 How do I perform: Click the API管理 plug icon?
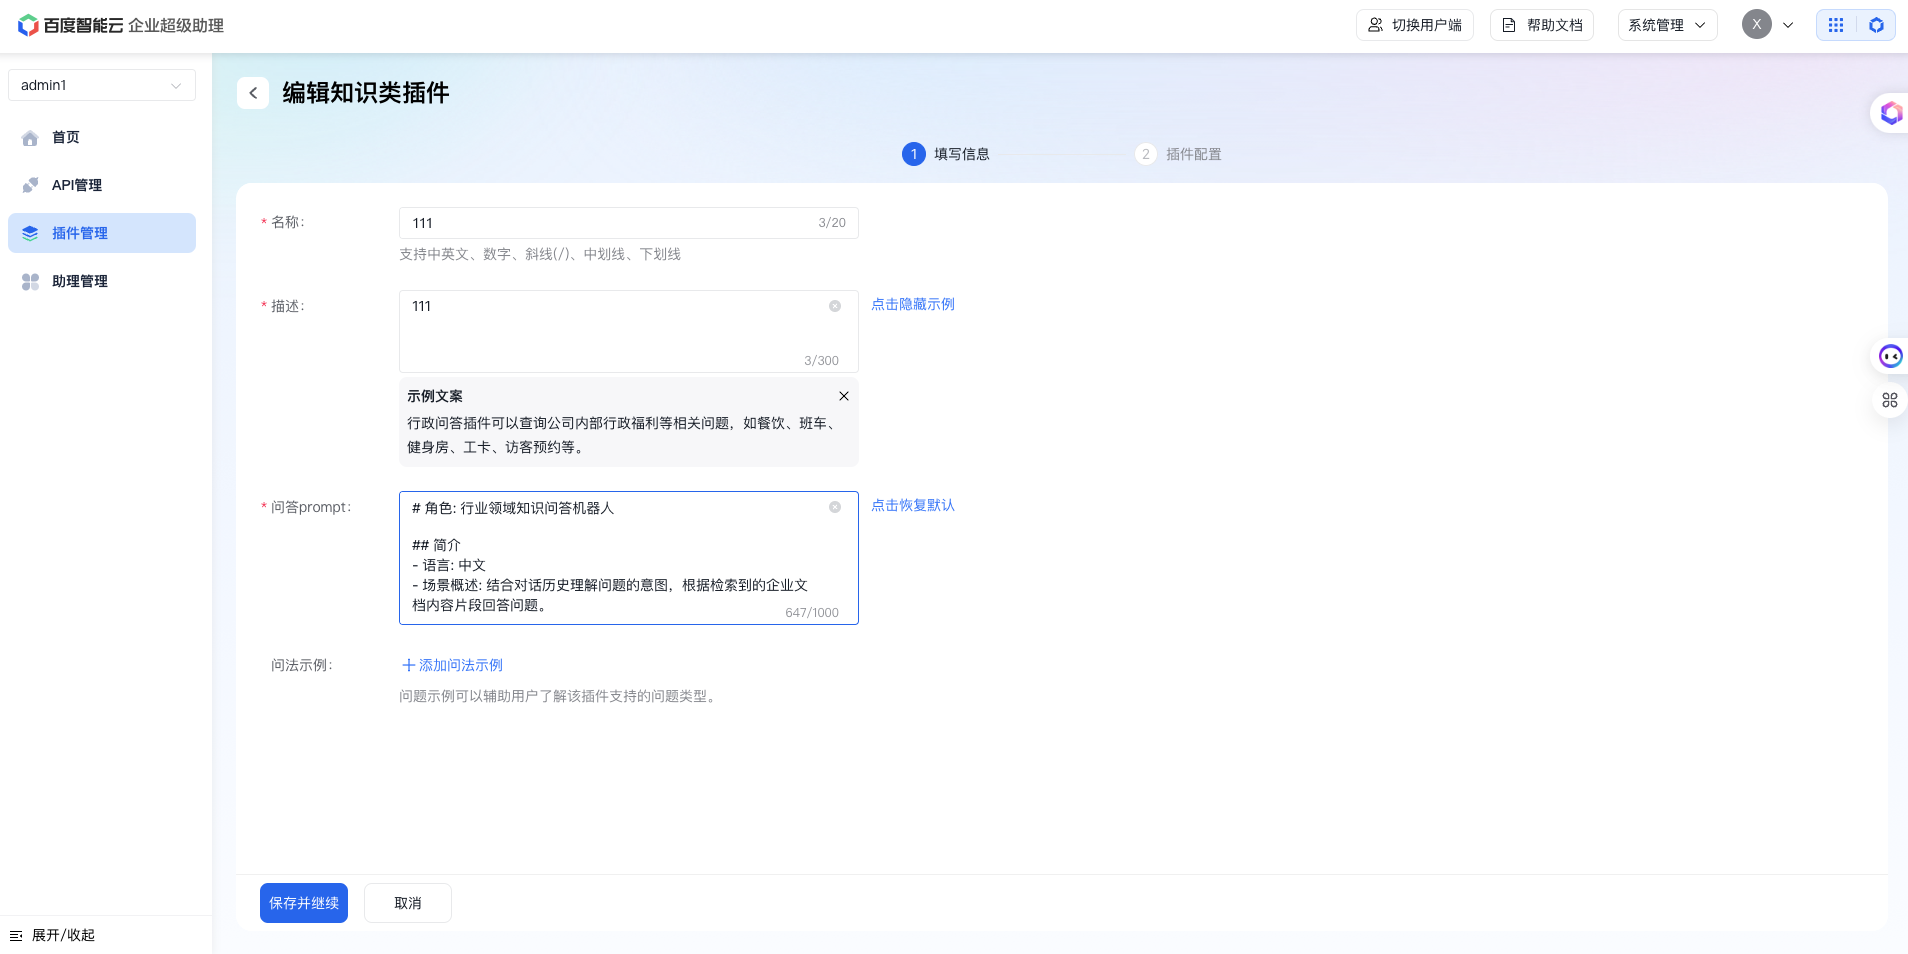[x=30, y=186]
